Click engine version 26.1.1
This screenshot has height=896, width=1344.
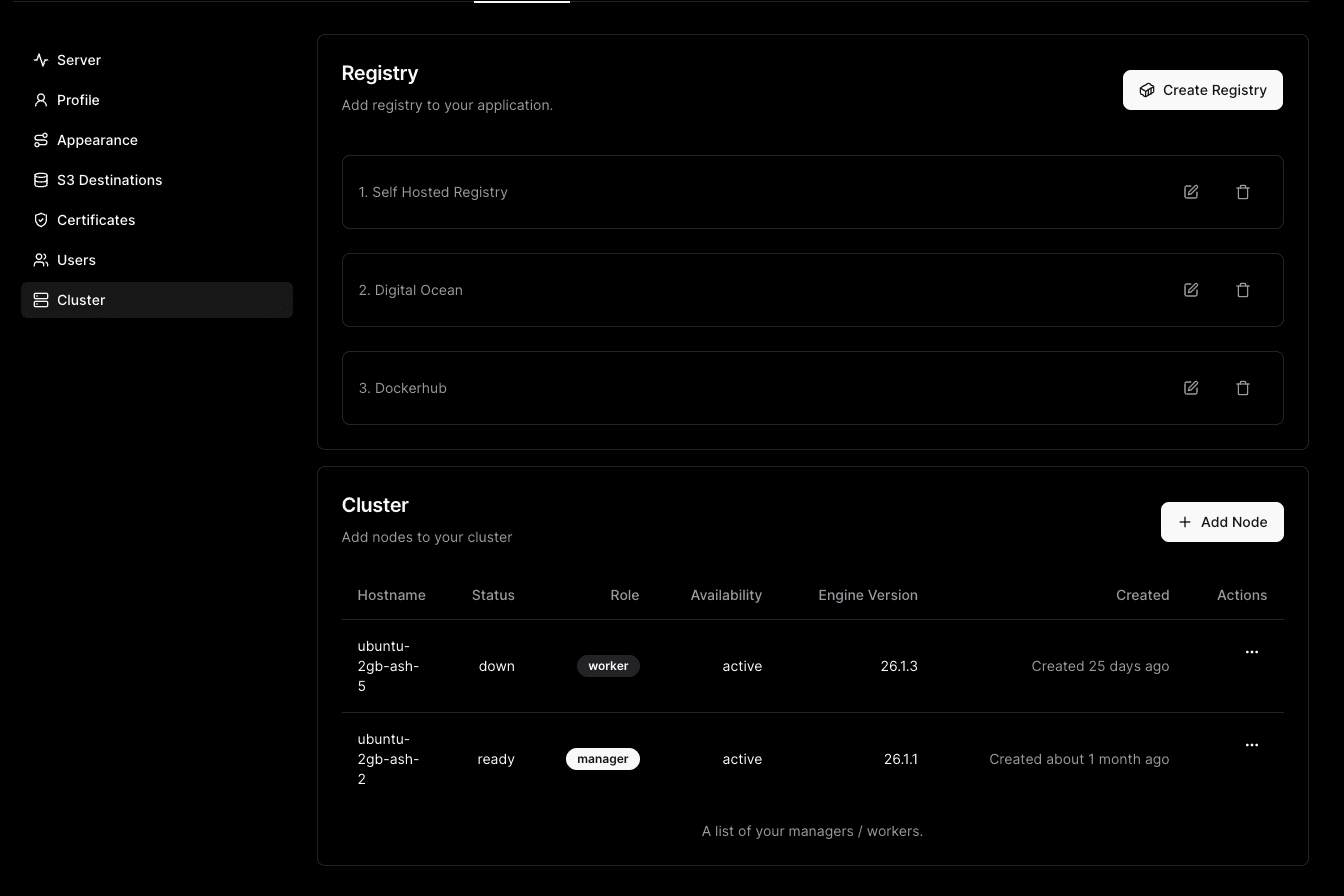pyautogui.click(x=901, y=759)
